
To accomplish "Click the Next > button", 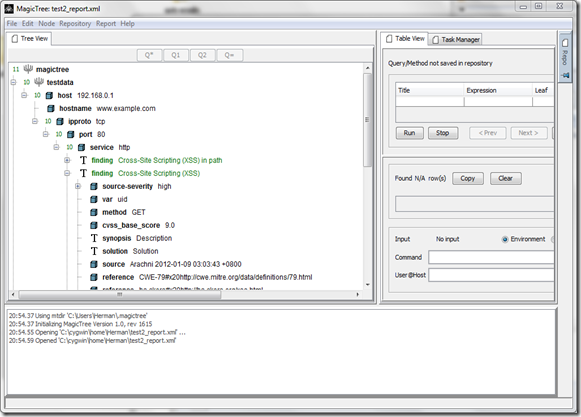I will coord(529,133).
